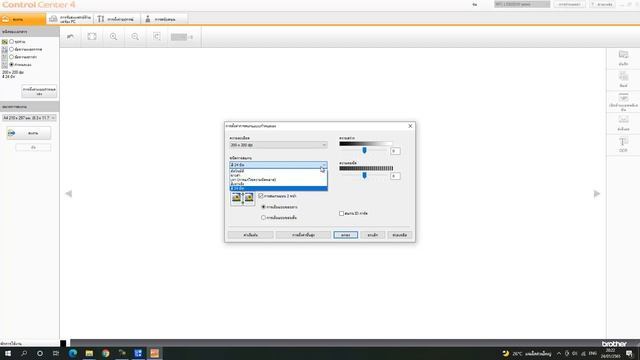Select the Custom document type radio
This screenshot has height=360, width=640.
[x=11, y=64]
